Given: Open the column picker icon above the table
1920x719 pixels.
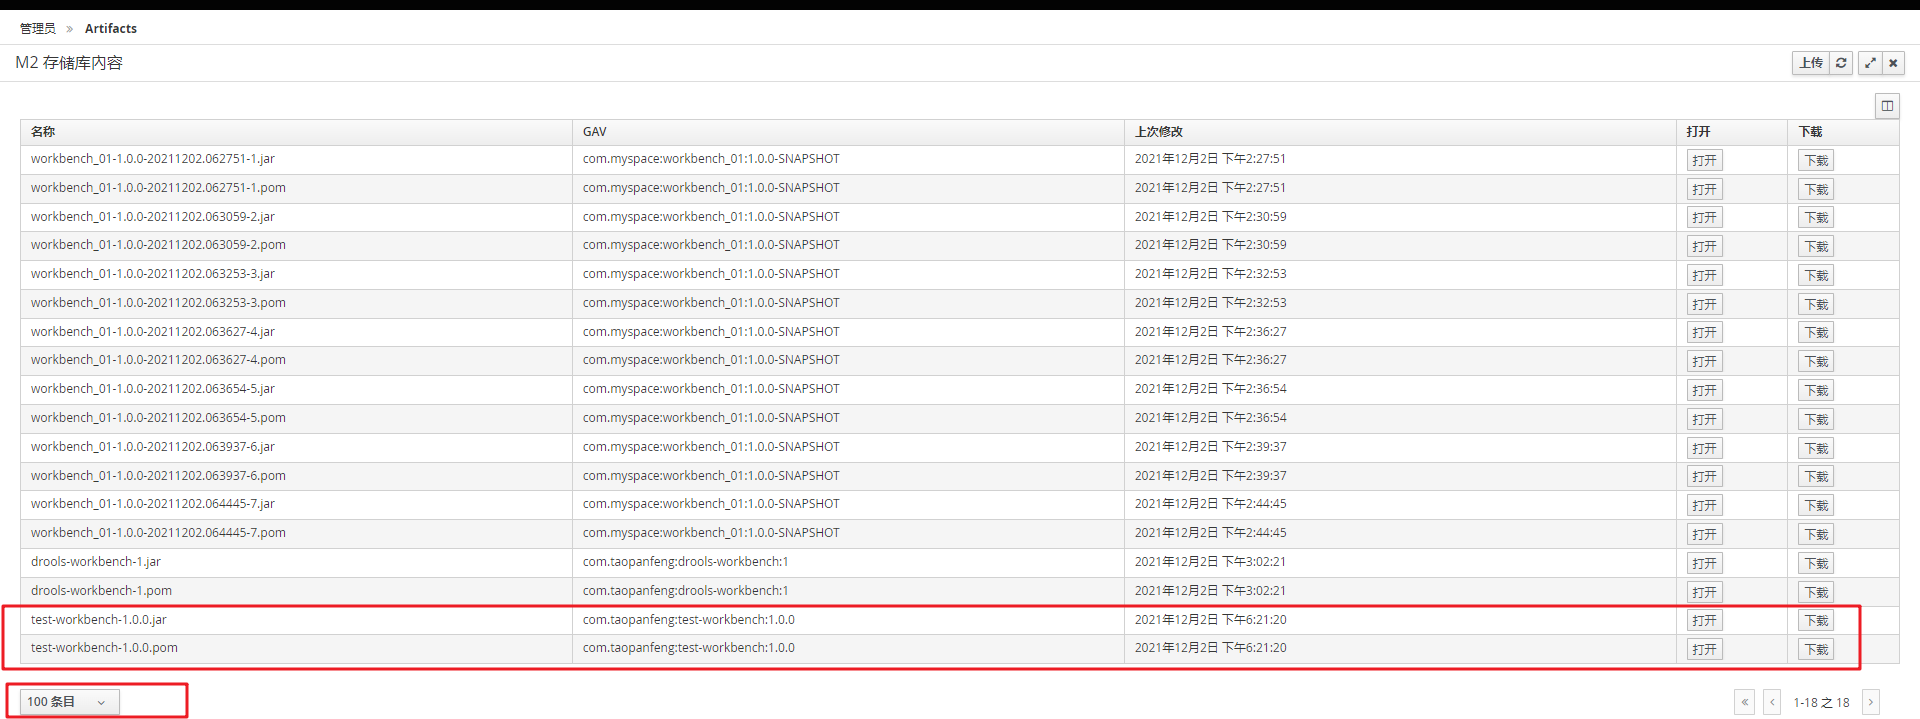Looking at the screenshot, I should tap(1887, 106).
